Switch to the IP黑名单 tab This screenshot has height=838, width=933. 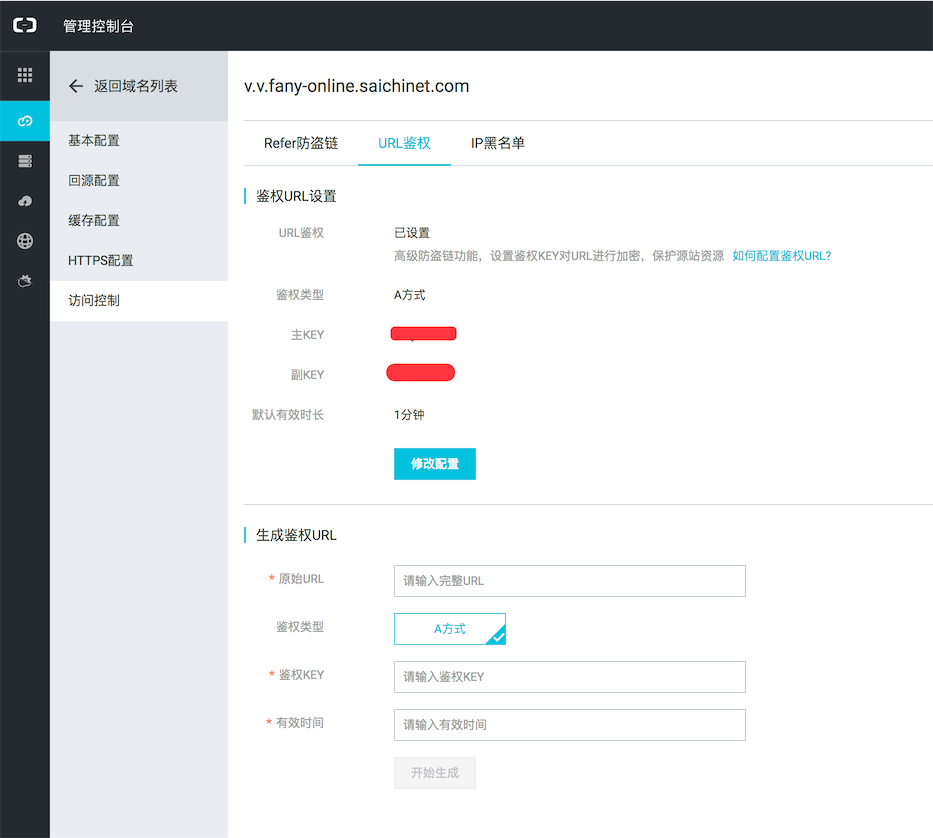coord(498,143)
